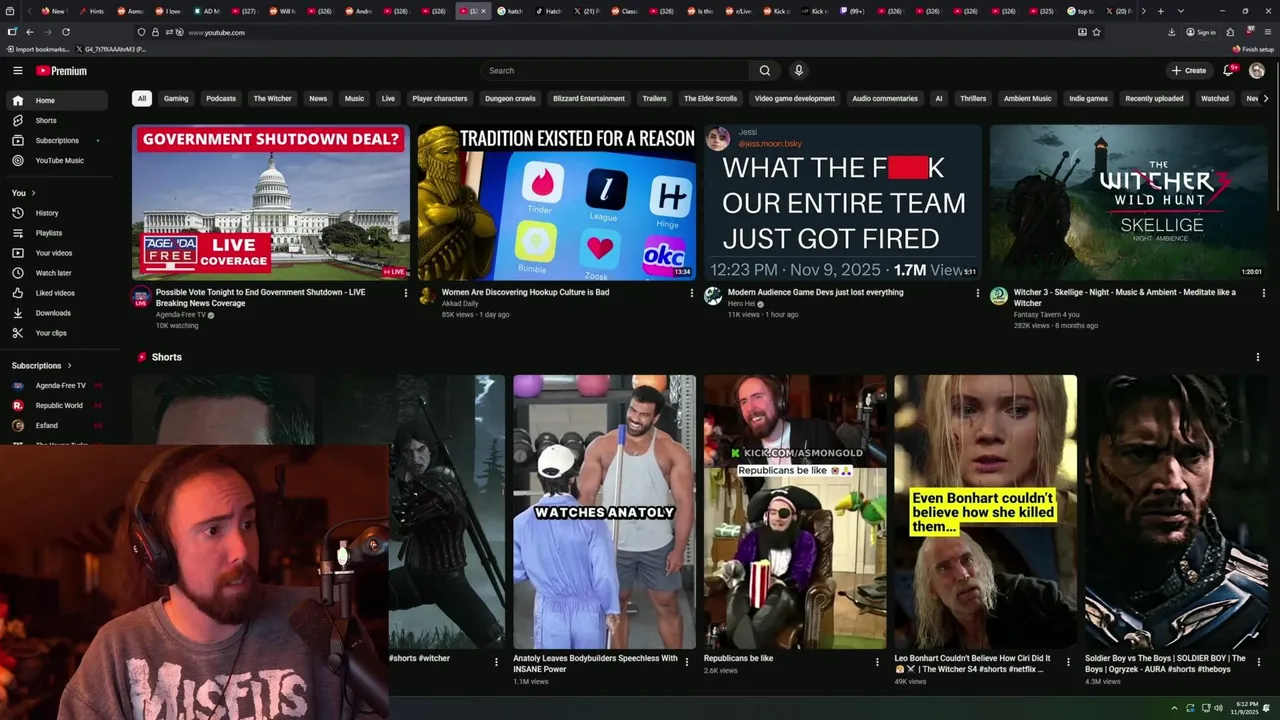The image size is (1280, 720).
Task: Select the Trailers filter chip
Action: (654, 99)
